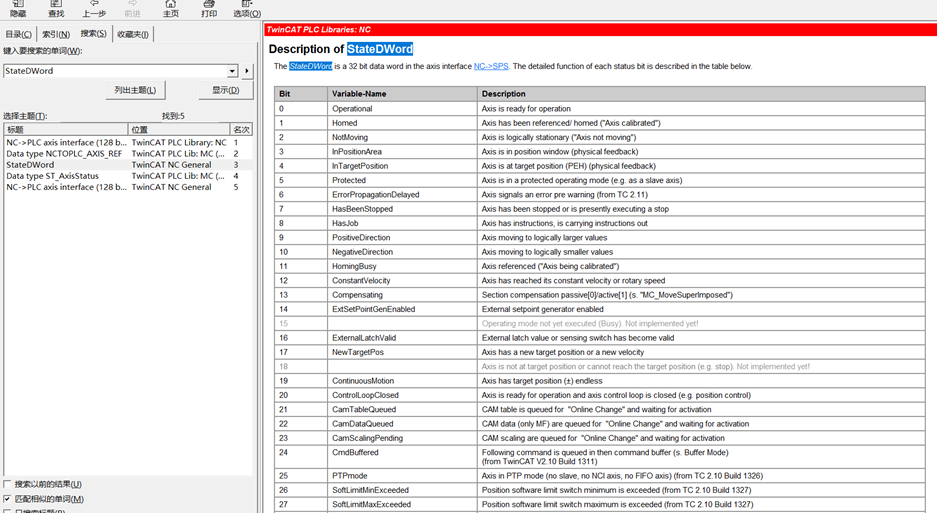Click the italic StateDWord link in description
The image size is (937, 513).
click(310, 66)
